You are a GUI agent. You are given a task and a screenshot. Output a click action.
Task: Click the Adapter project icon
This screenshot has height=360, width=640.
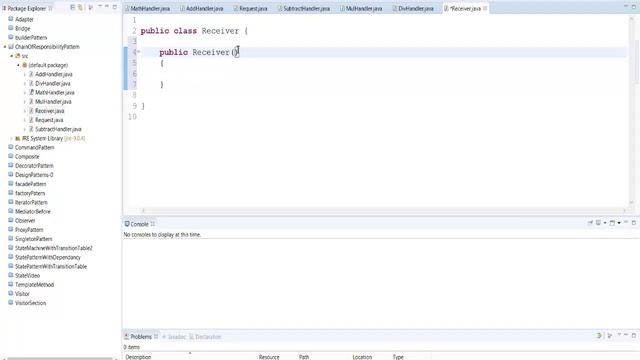pos(11,19)
